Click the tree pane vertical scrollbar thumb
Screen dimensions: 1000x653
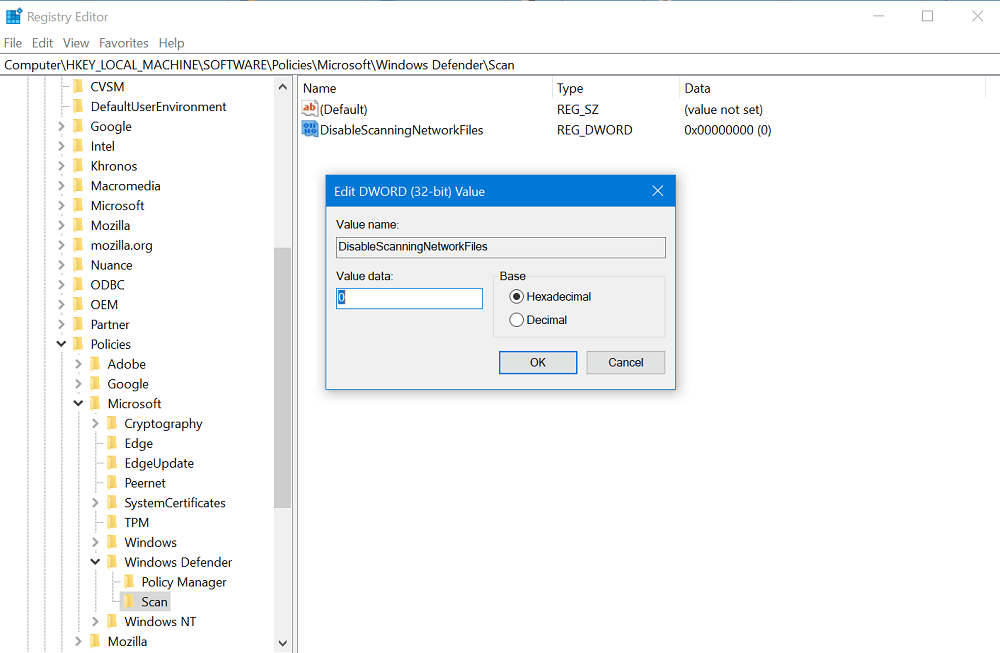pos(283,377)
